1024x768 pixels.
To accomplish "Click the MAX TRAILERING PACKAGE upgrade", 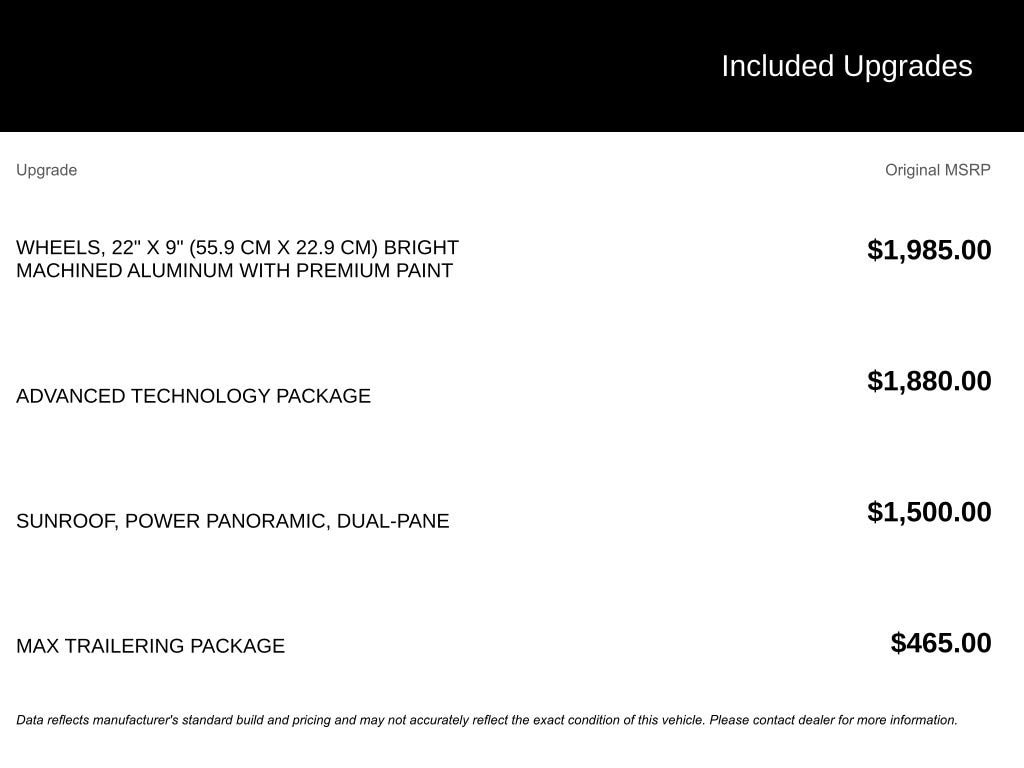I will [150, 646].
